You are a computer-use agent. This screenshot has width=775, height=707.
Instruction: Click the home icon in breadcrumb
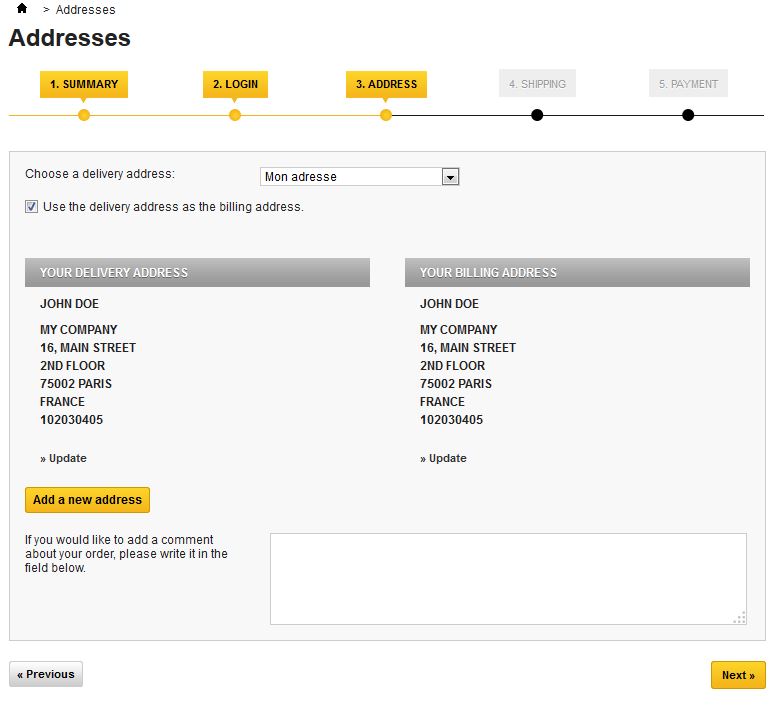point(22,8)
